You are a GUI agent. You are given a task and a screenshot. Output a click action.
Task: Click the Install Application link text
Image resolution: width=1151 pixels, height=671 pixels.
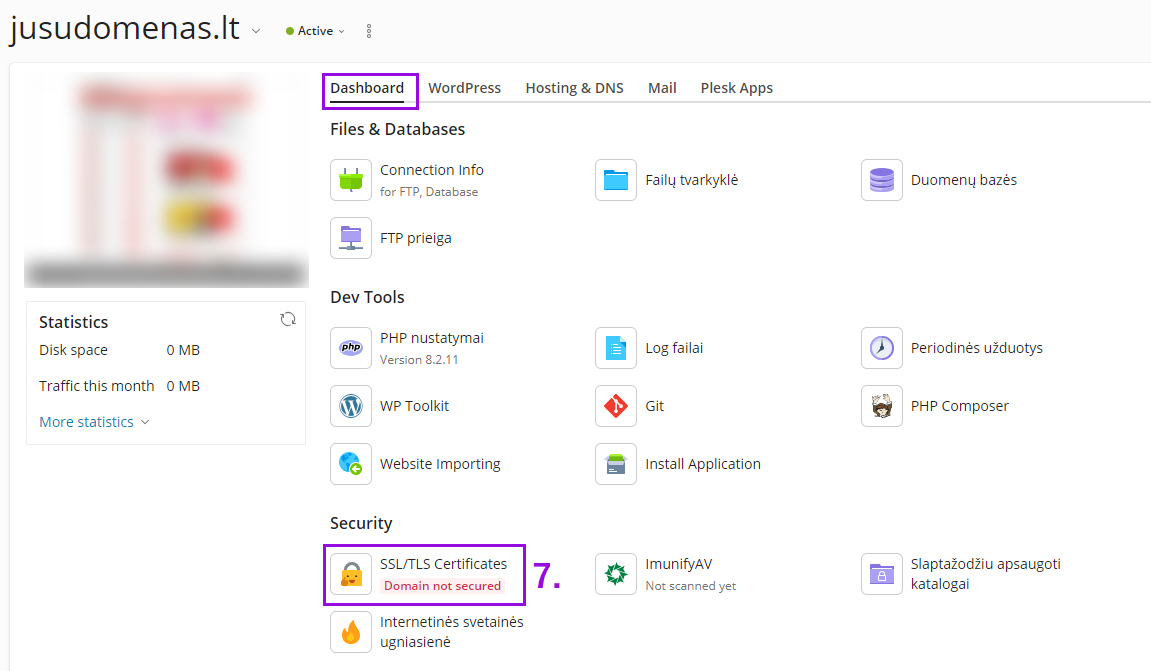click(702, 464)
